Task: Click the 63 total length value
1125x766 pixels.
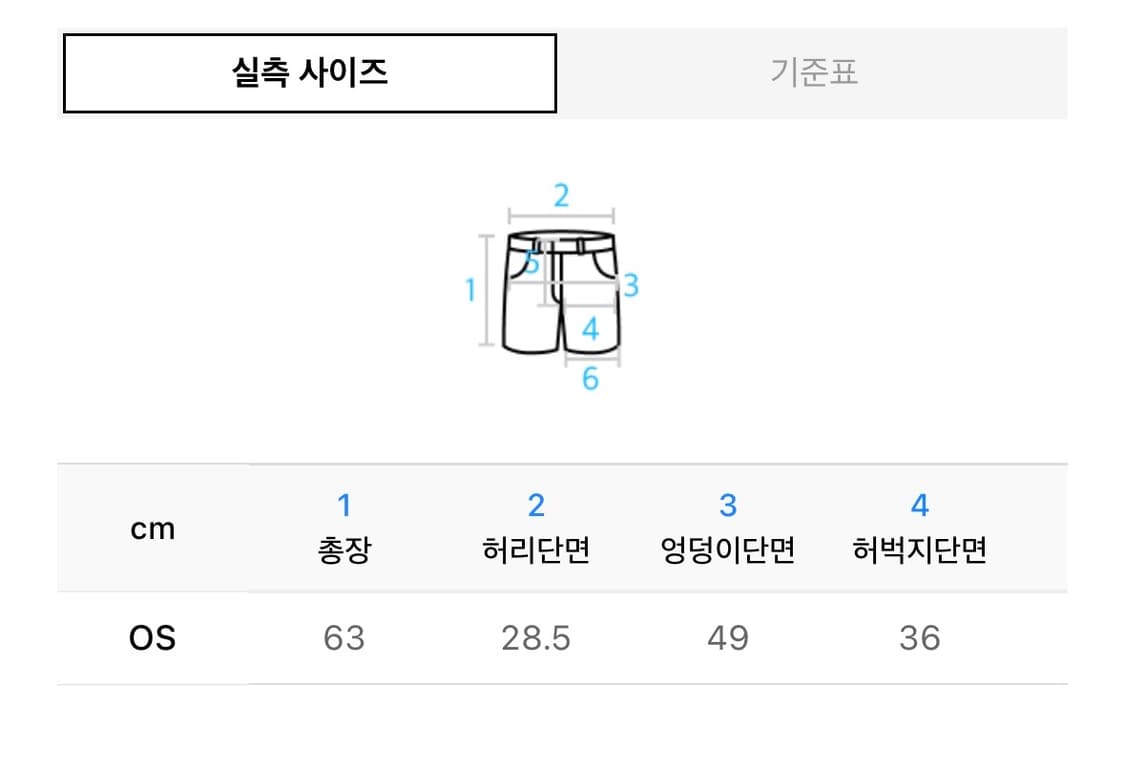Action: coord(344,638)
